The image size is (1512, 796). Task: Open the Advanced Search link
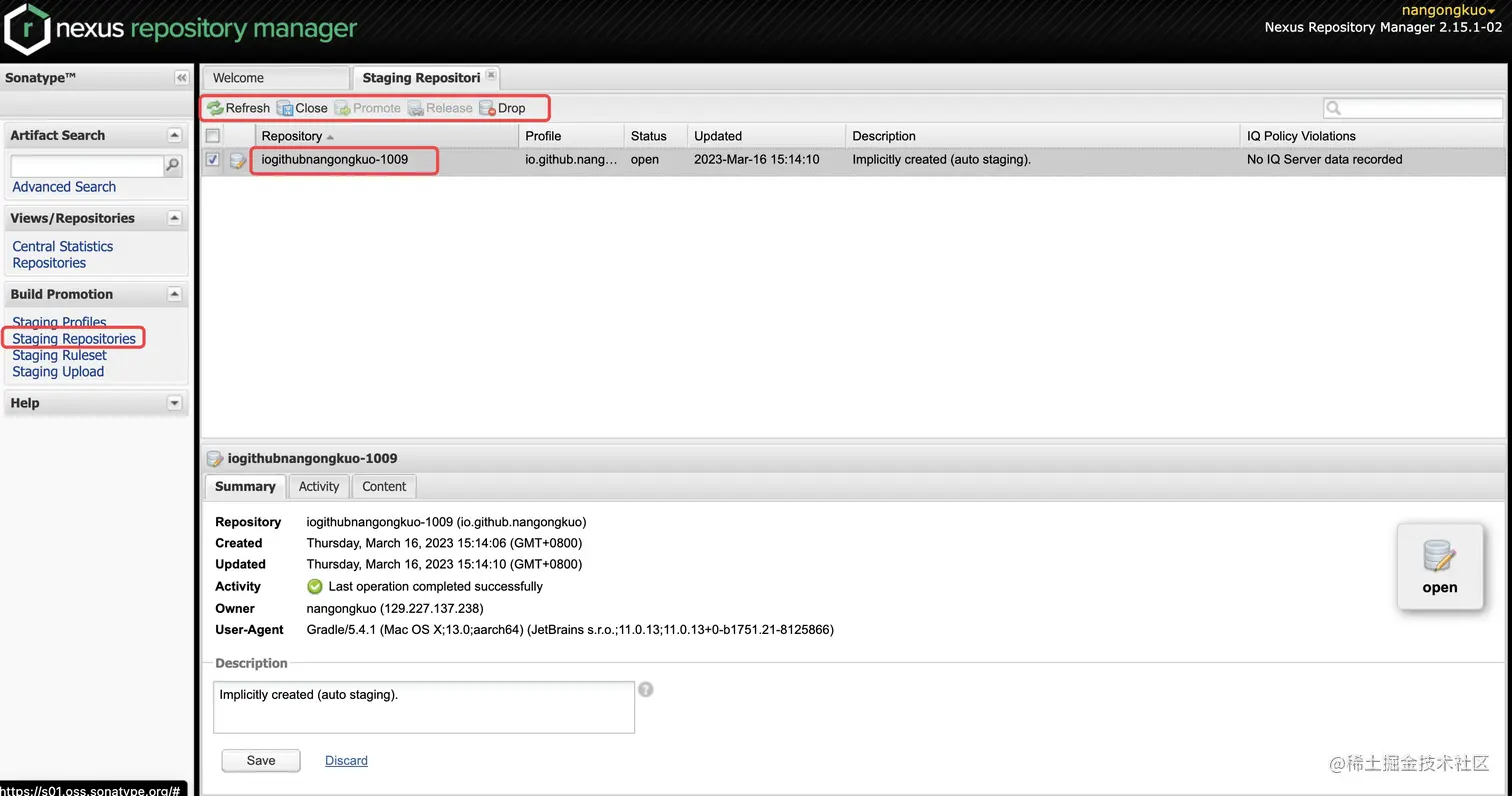pyautogui.click(x=64, y=187)
